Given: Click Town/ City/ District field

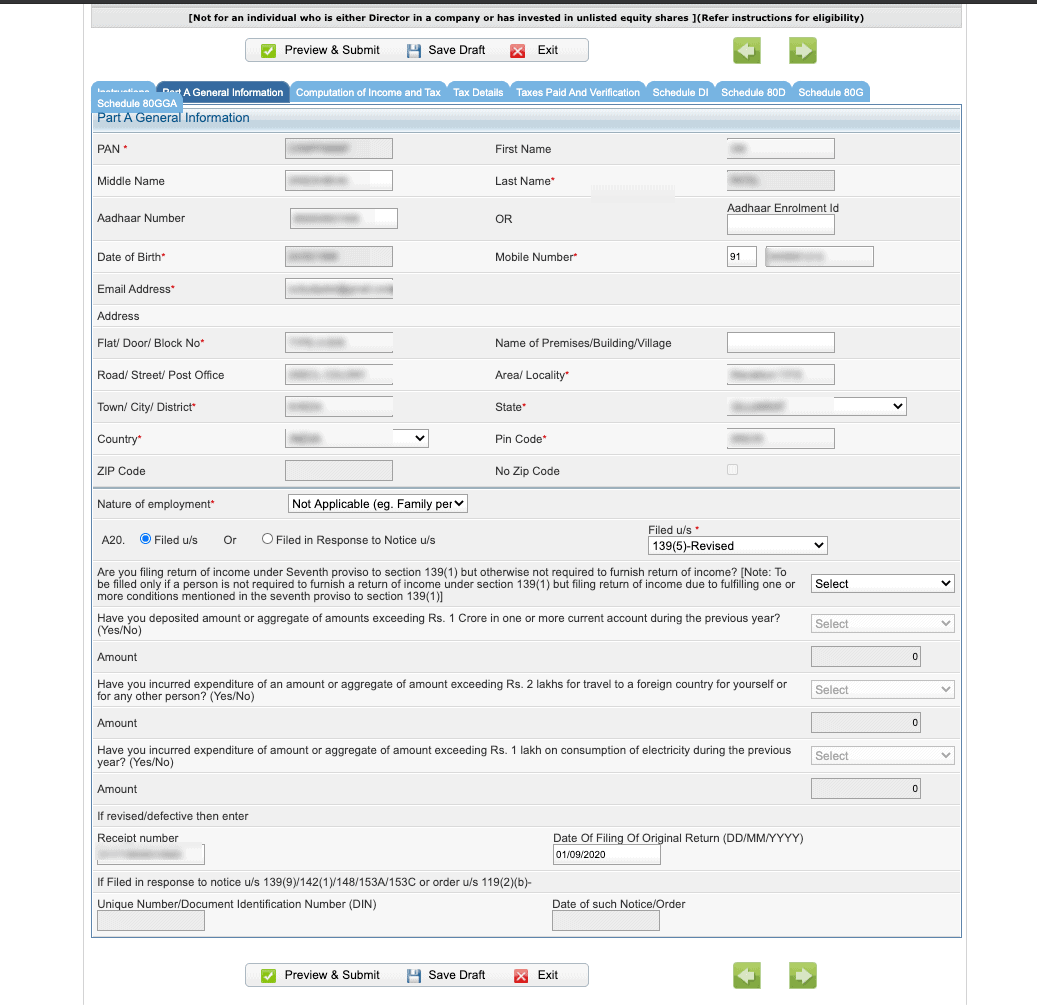Looking at the screenshot, I should (x=339, y=407).
